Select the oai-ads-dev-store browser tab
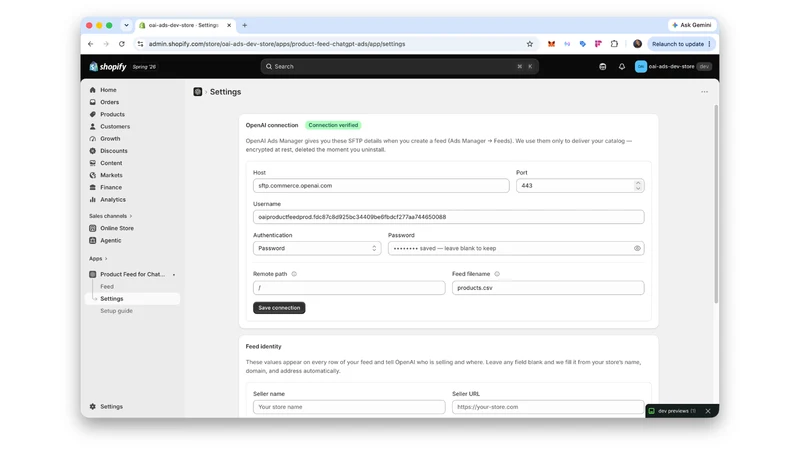 pos(185,25)
